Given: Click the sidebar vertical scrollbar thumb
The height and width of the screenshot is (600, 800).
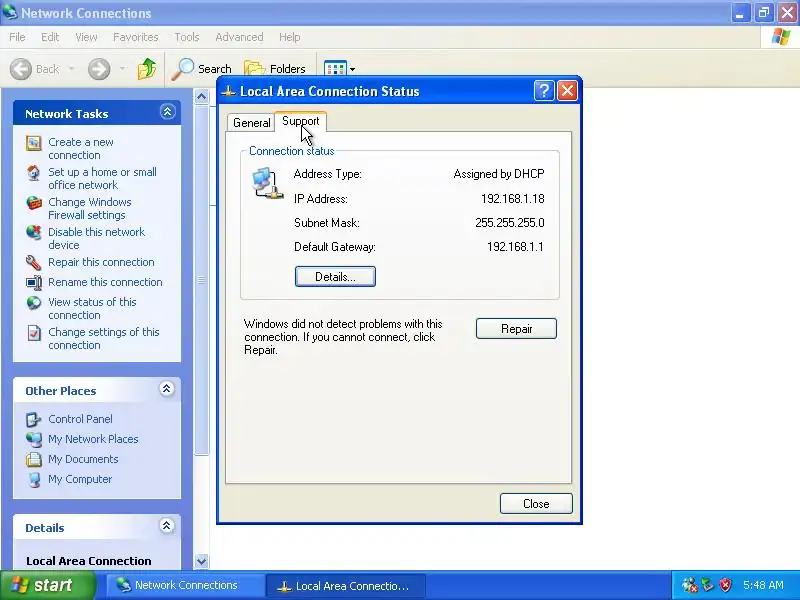Looking at the screenshot, I should [x=202, y=280].
